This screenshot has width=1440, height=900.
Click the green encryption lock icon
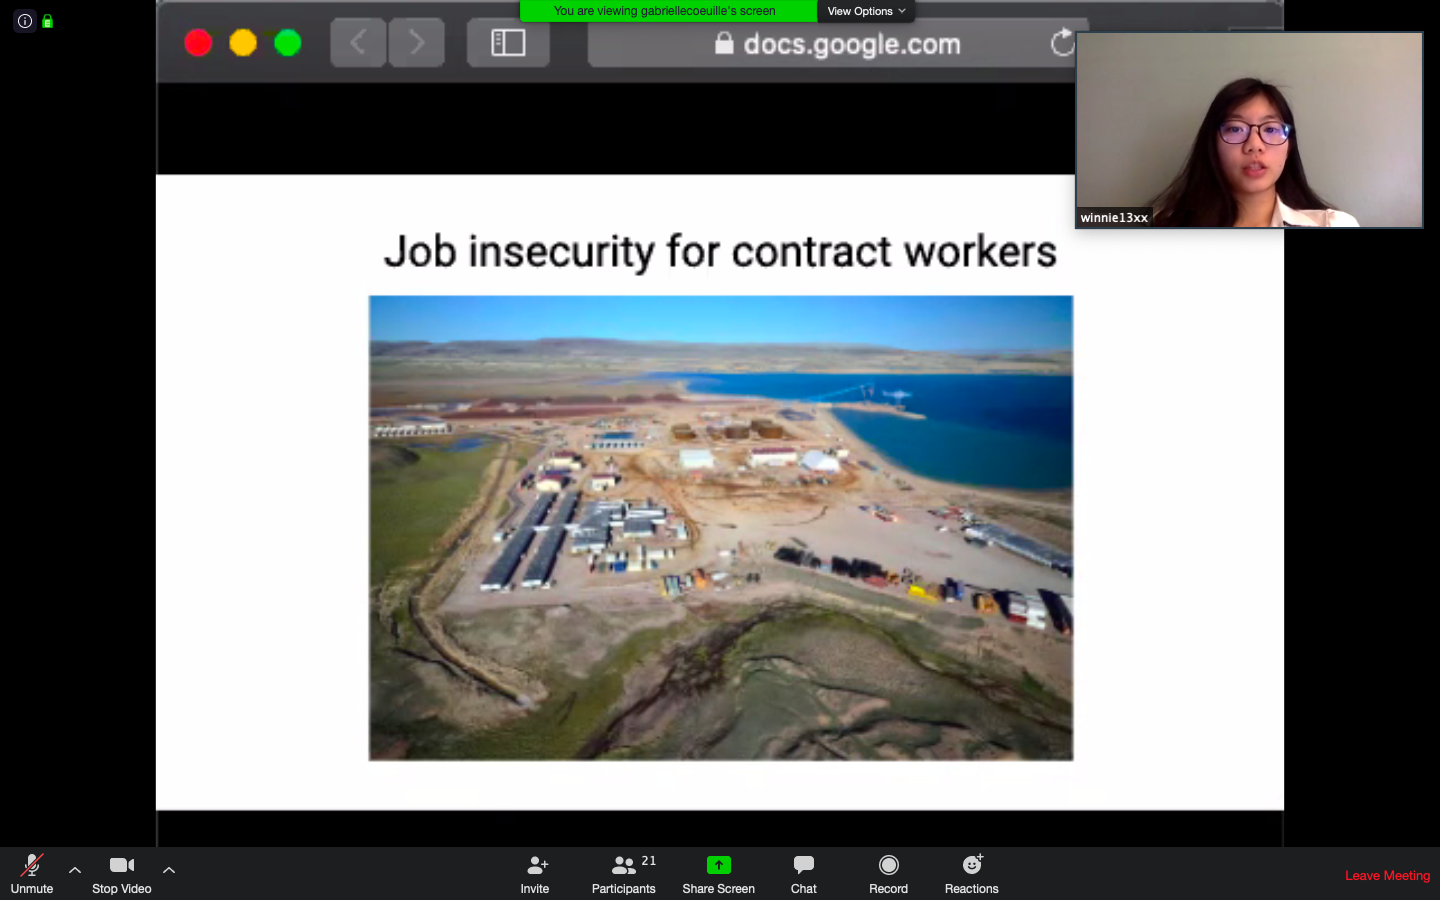click(47, 21)
